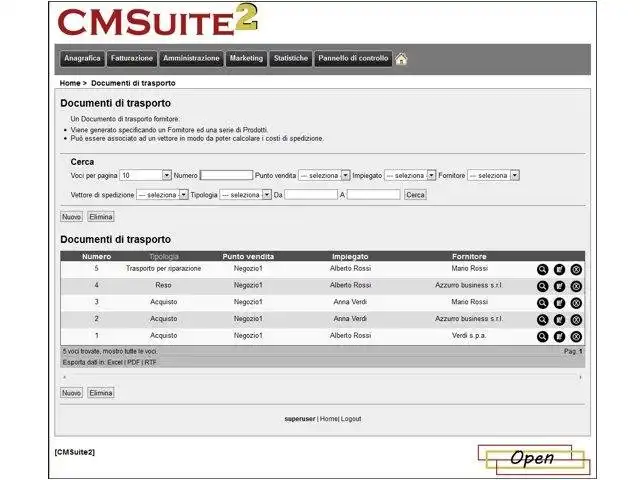Open Pannello di controllo menu

click(353, 58)
